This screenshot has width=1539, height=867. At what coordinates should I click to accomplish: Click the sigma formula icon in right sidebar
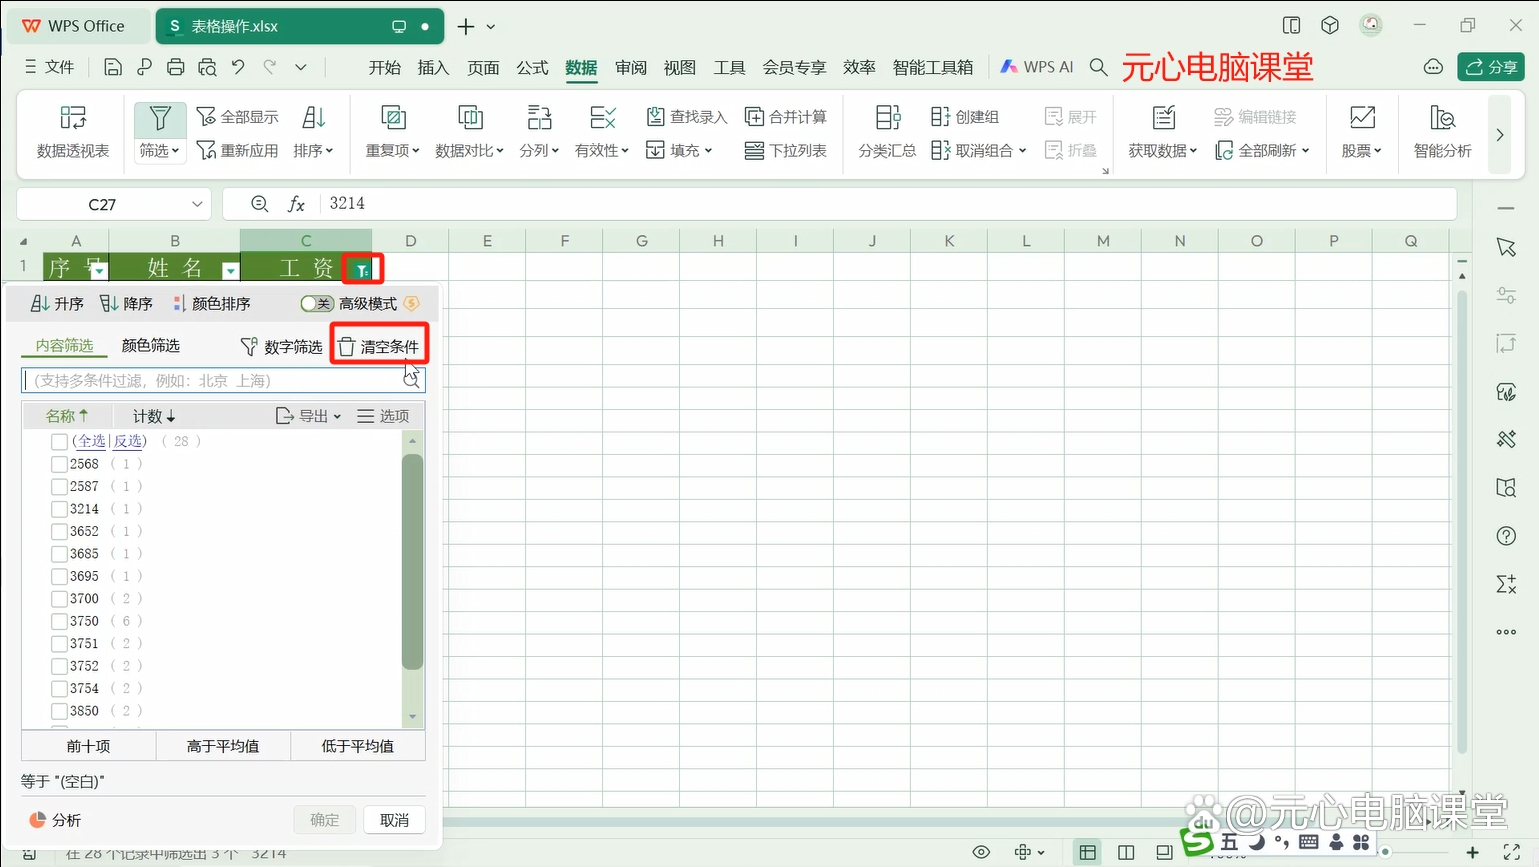(1506, 584)
